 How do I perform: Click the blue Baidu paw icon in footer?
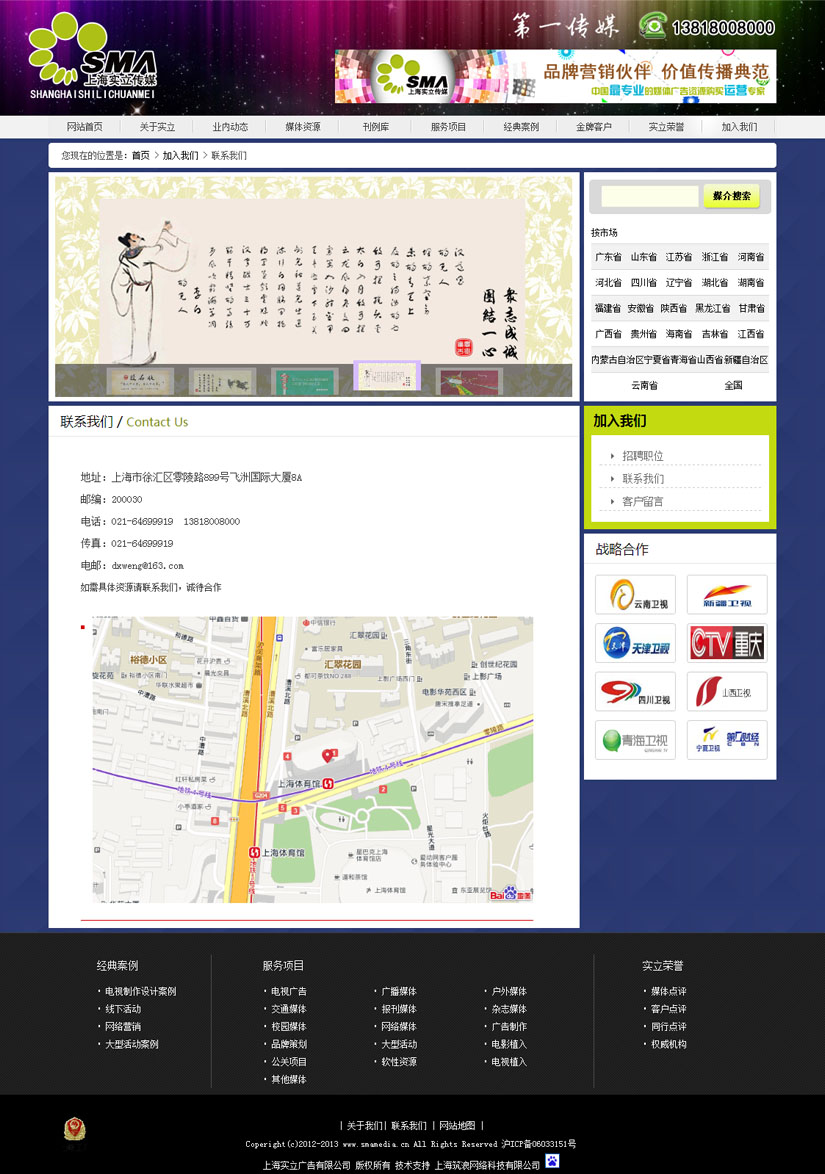(552, 1161)
